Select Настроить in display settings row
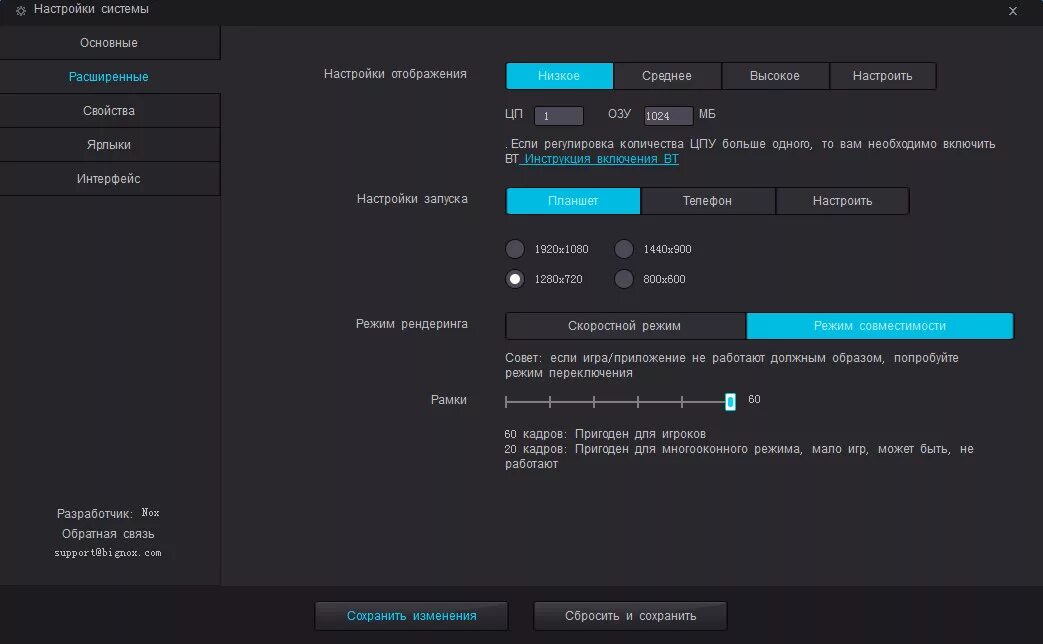Image resolution: width=1043 pixels, height=644 pixels. [x=883, y=76]
